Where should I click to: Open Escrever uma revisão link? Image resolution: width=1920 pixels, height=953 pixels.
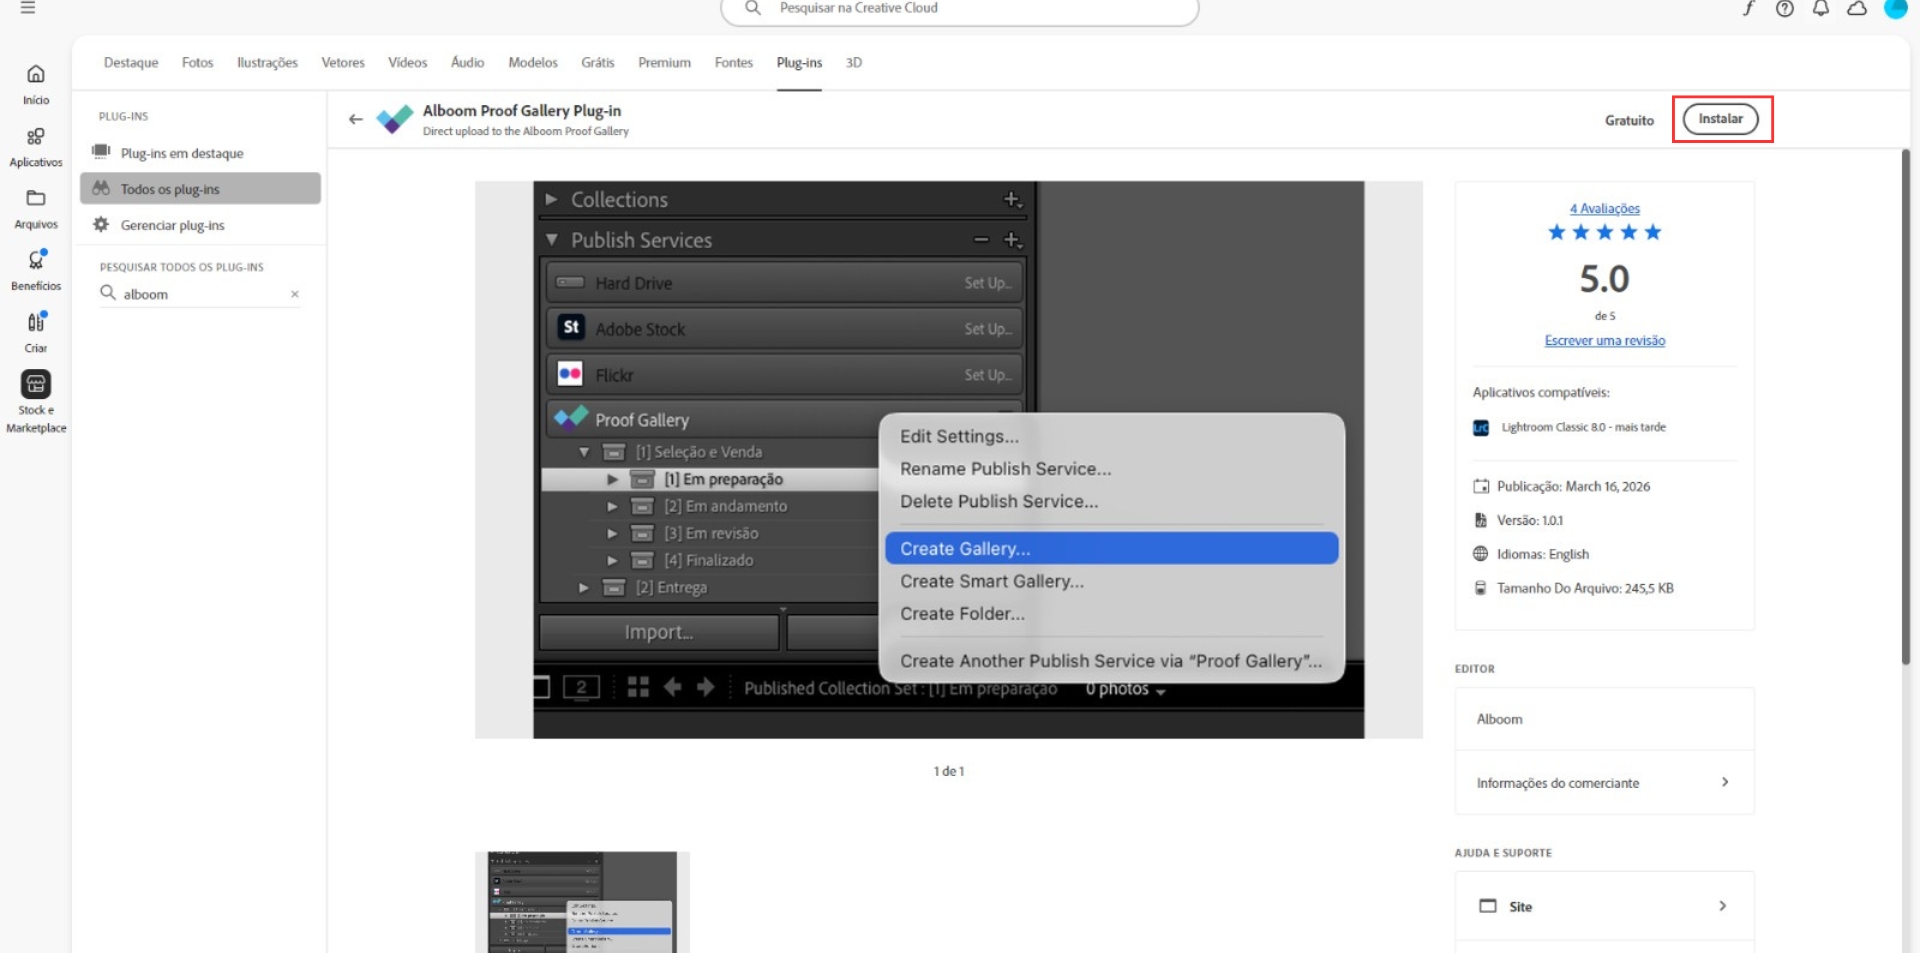pyautogui.click(x=1604, y=341)
